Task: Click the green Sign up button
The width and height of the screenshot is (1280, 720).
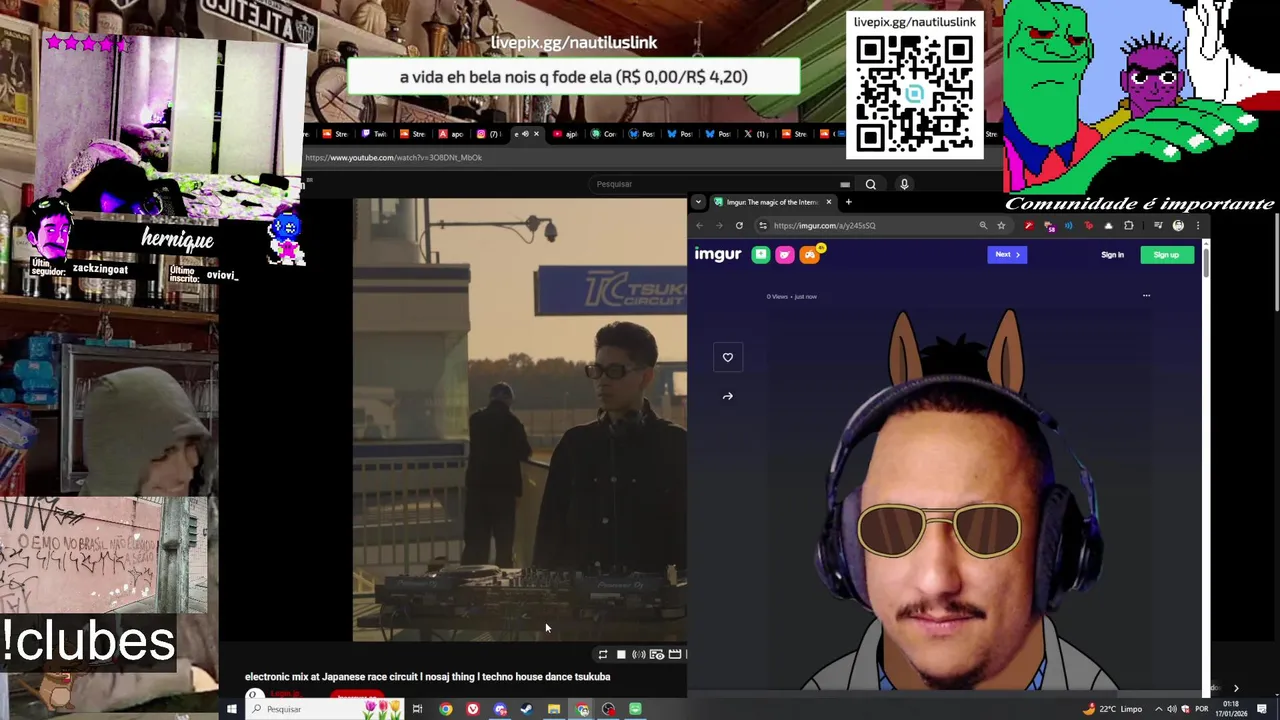Action: pyautogui.click(x=1166, y=255)
